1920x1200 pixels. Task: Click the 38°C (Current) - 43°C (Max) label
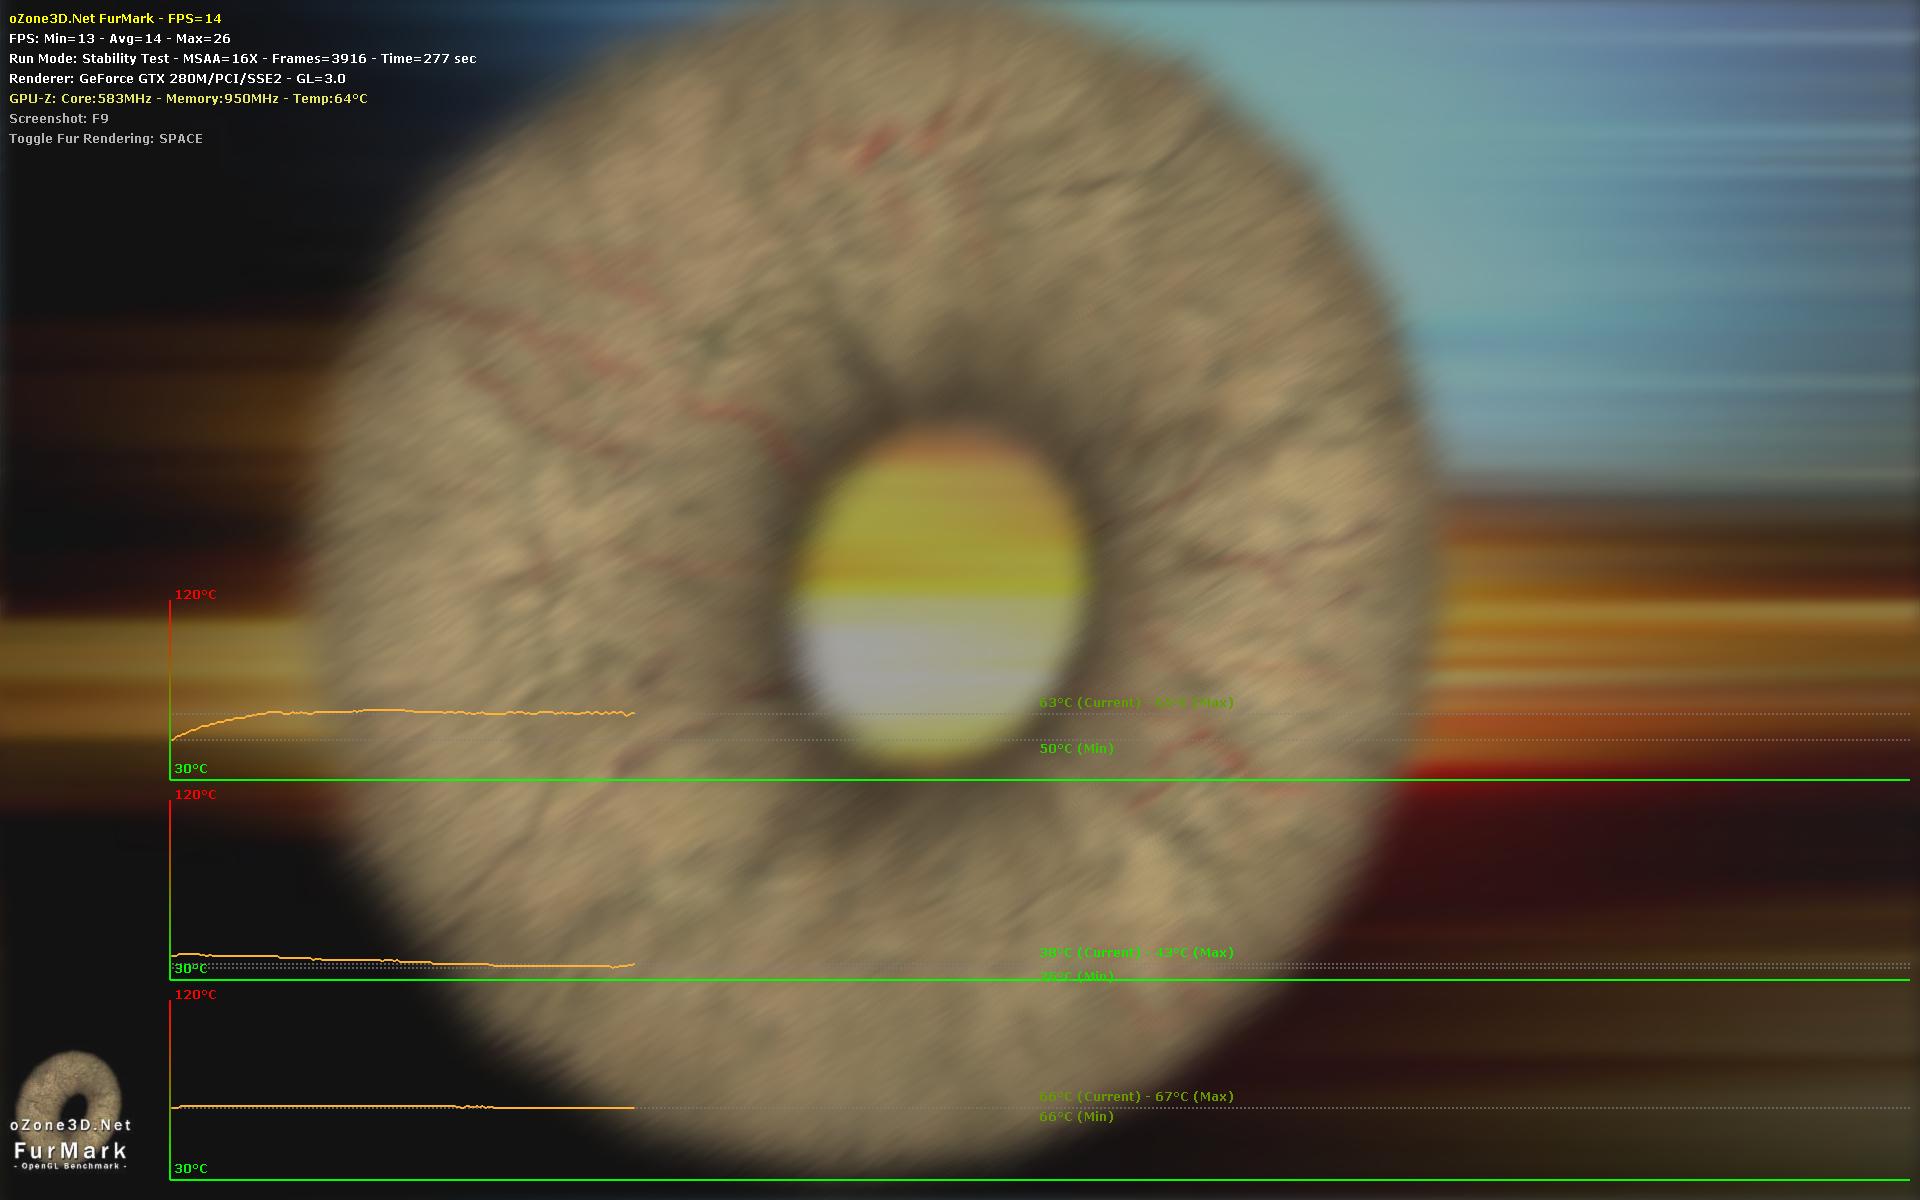pos(1136,952)
